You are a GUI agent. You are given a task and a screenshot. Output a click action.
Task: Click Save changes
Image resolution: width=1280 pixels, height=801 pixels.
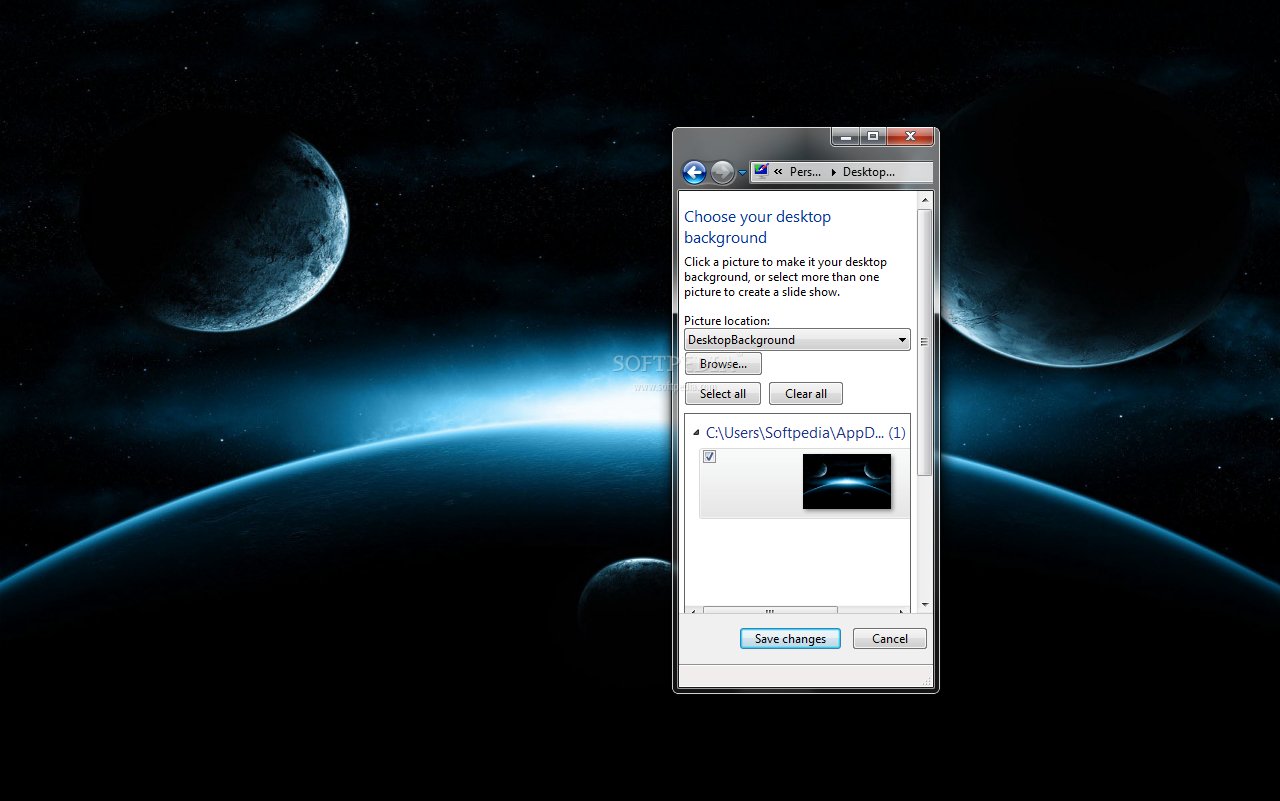(x=790, y=639)
